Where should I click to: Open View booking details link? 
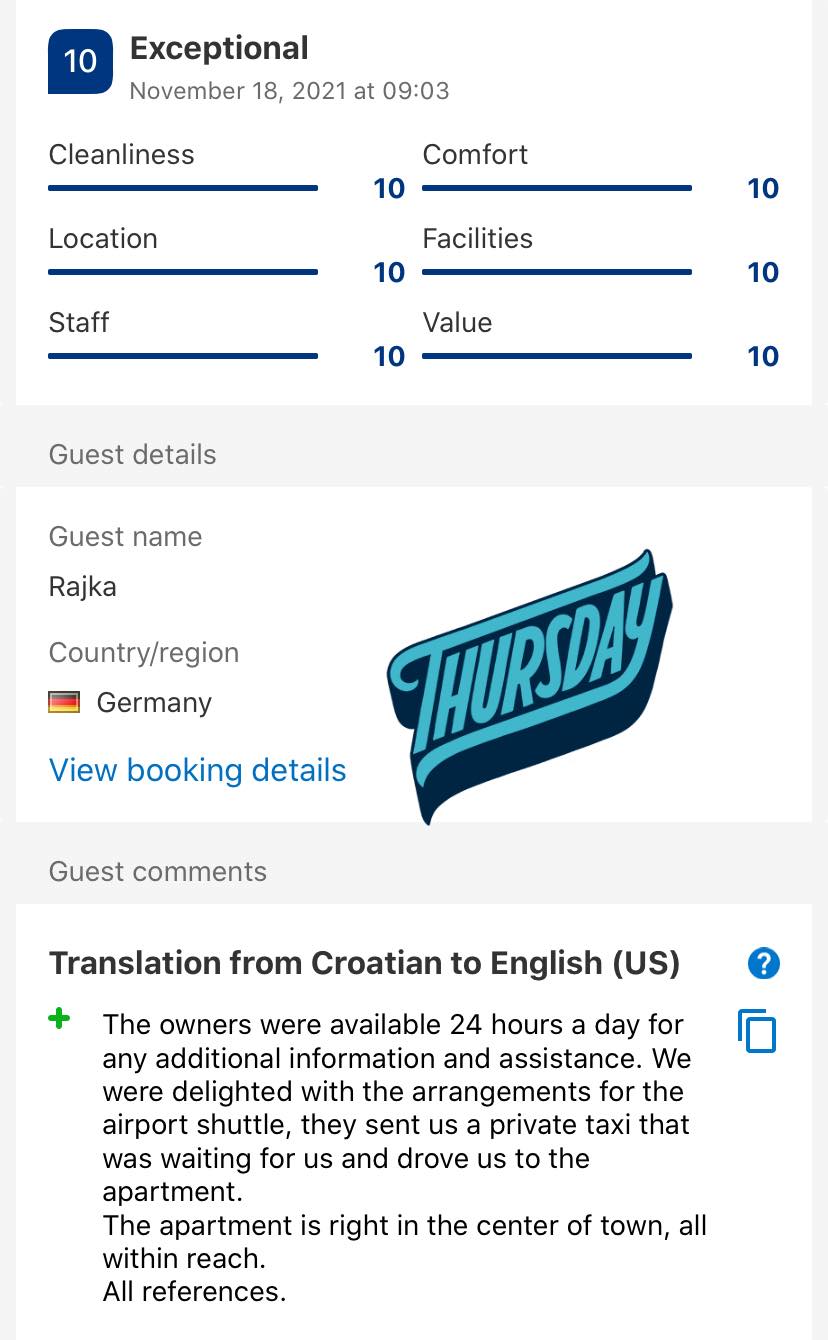(x=198, y=770)
